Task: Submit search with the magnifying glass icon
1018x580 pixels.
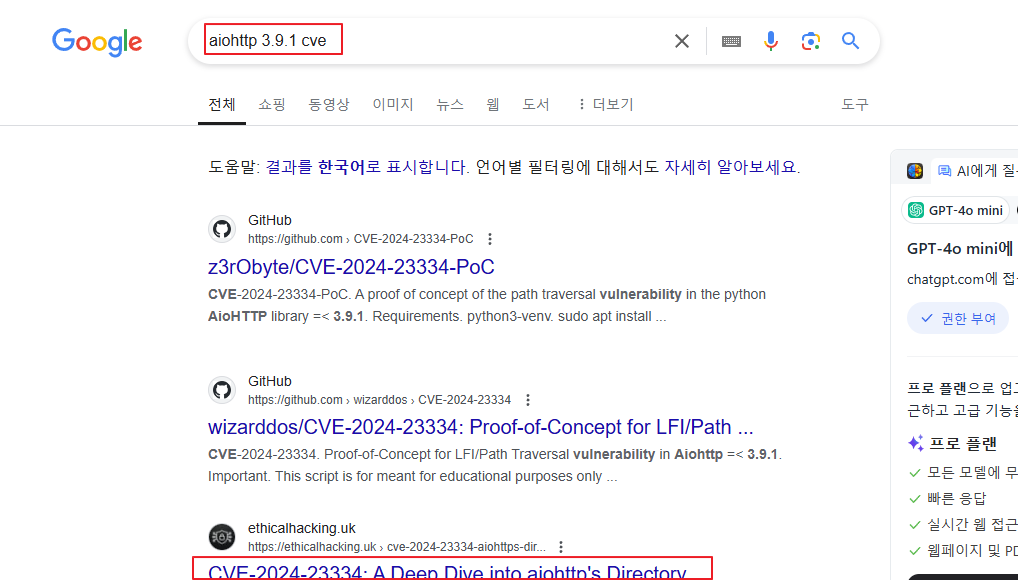Action: click(850, 41)
